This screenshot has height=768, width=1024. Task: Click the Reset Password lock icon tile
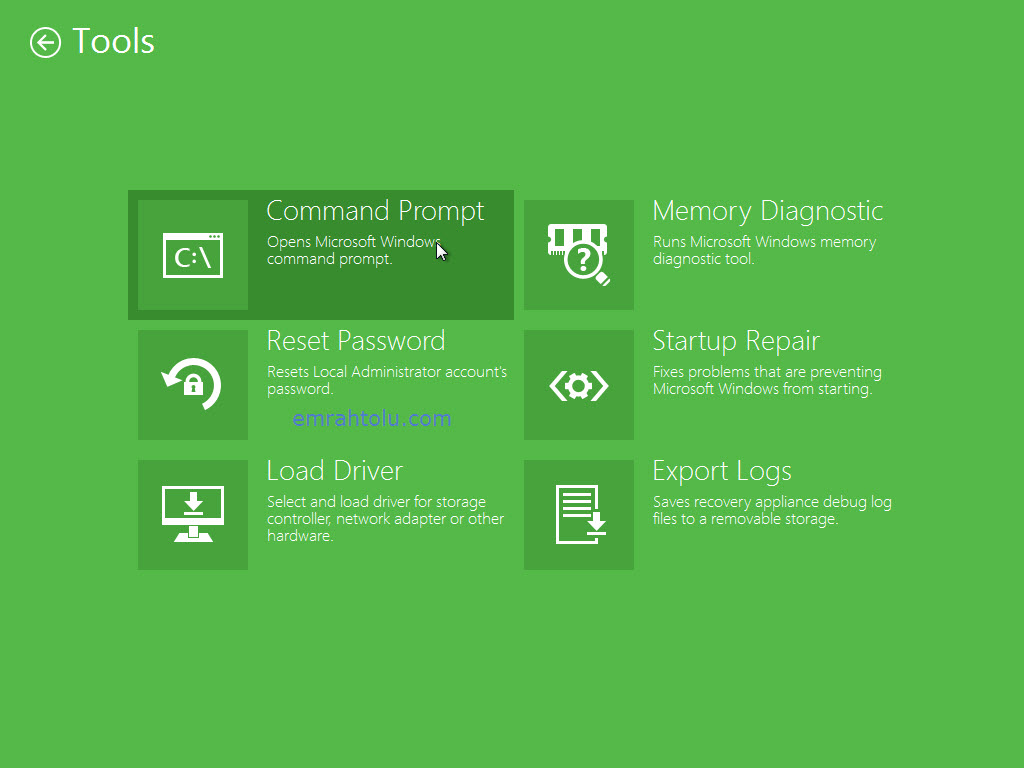[193, 385]
